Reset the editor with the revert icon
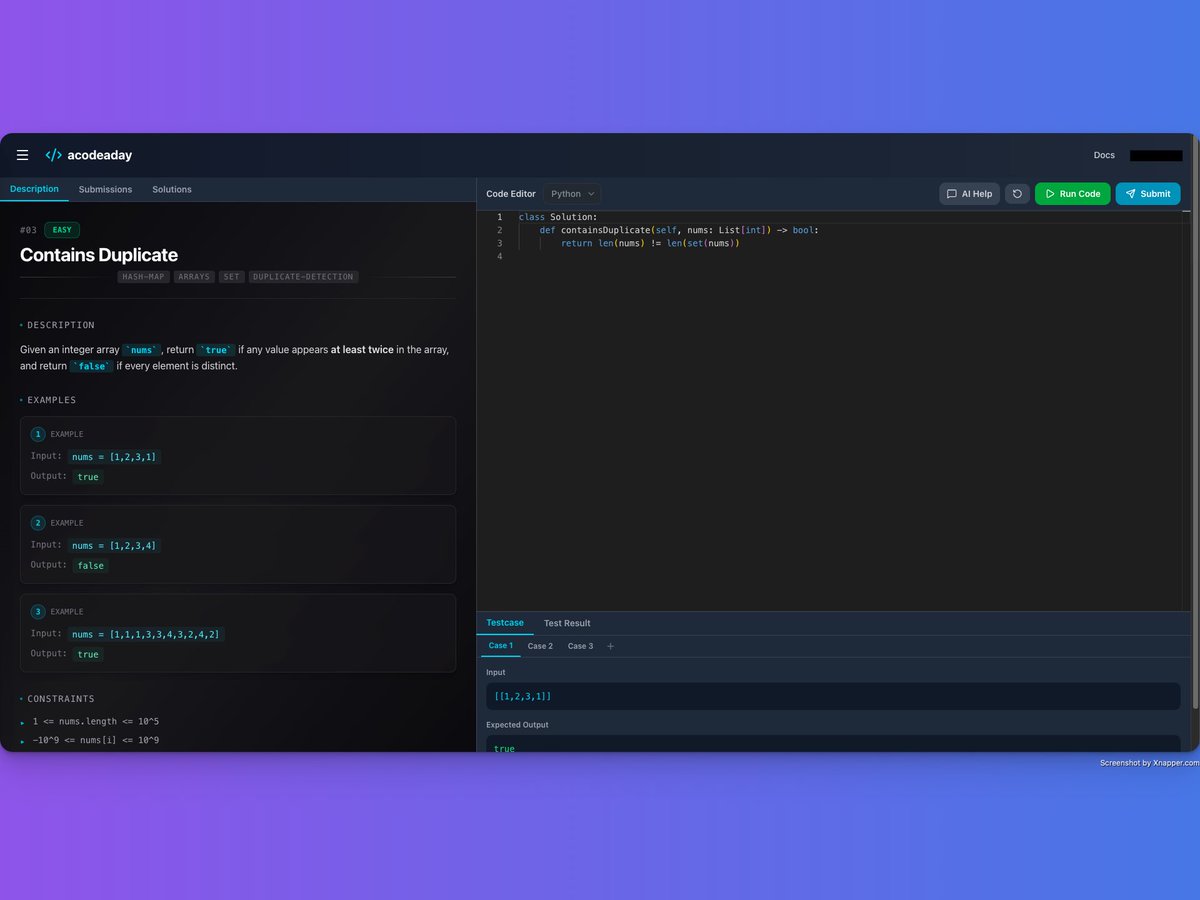 [x=1017, y=193]
